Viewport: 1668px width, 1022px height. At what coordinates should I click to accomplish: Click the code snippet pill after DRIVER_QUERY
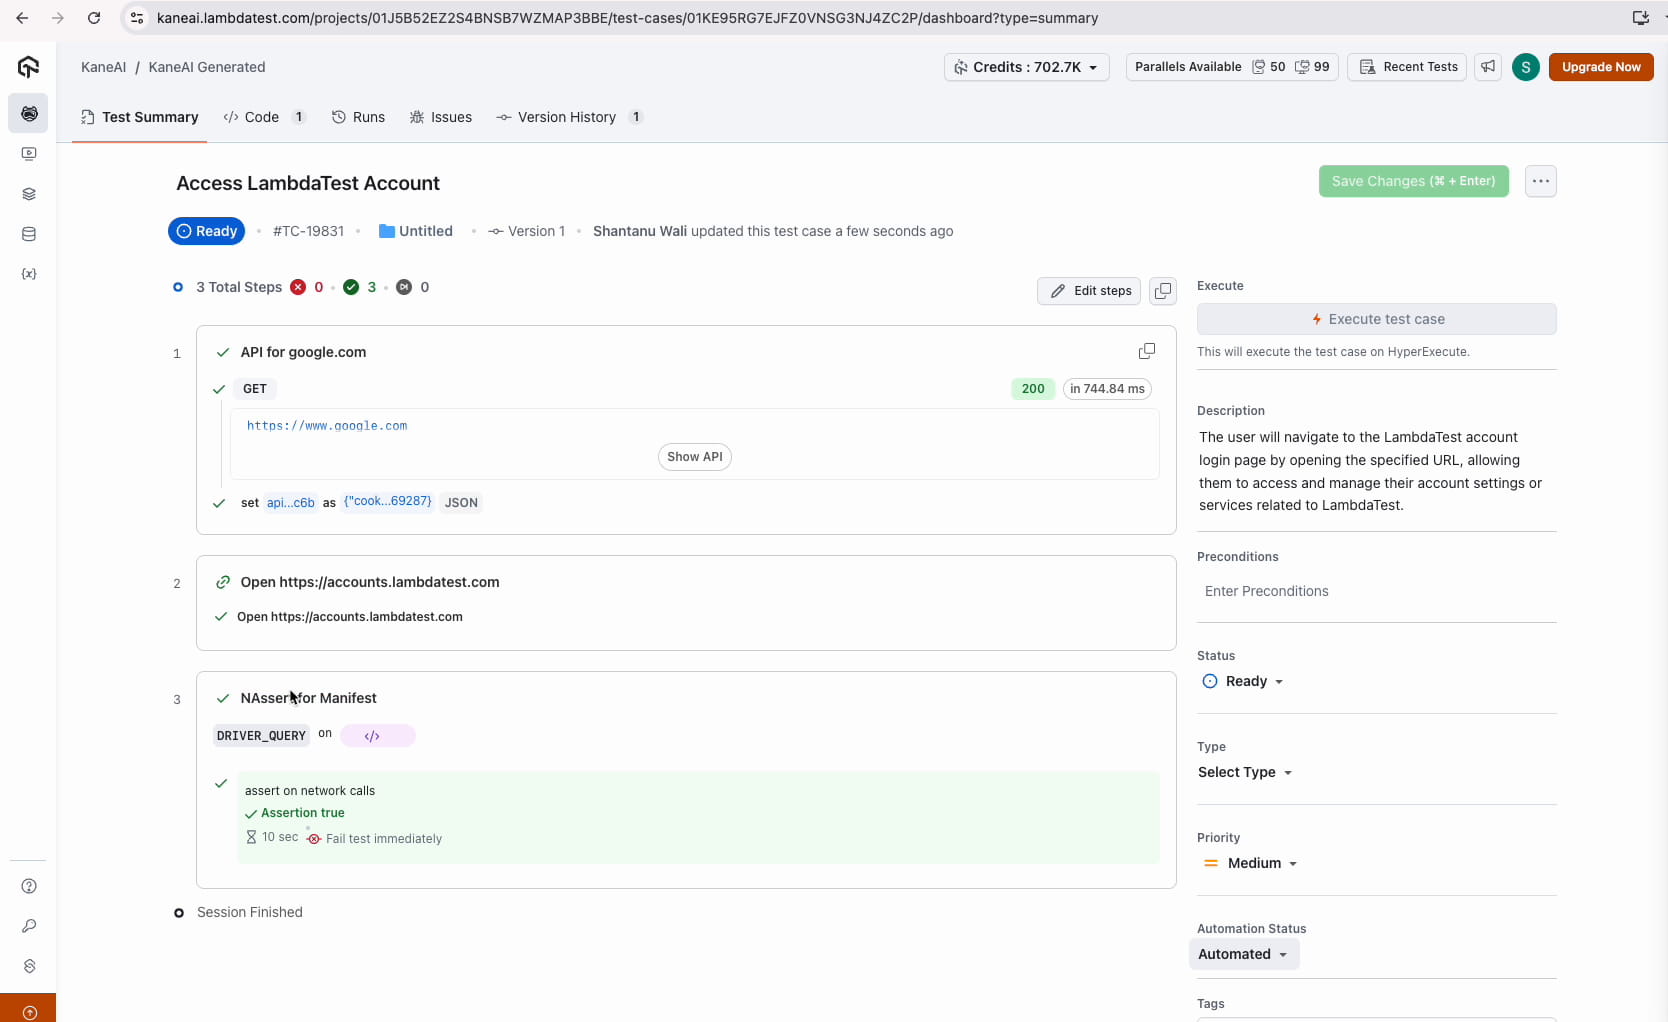click(x=377, y=736)
